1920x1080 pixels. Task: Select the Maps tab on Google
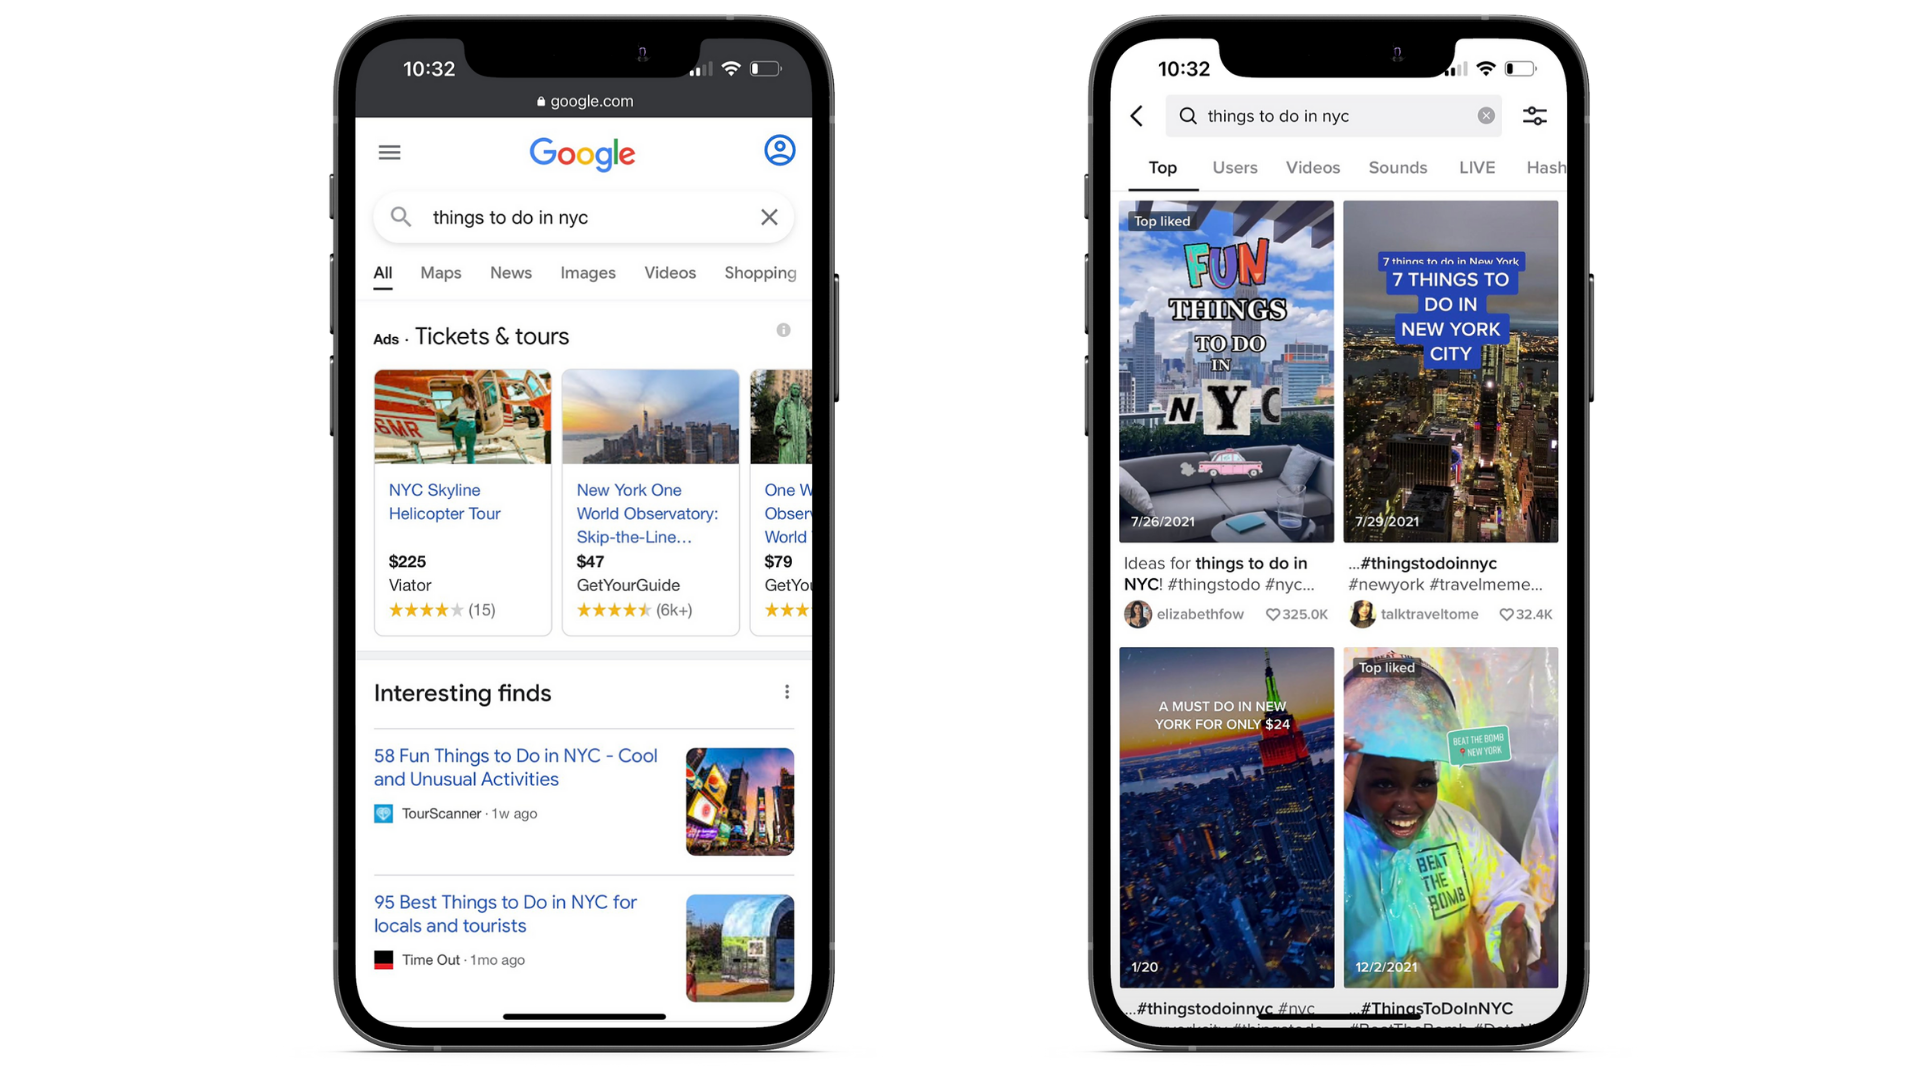coord(440,272)
